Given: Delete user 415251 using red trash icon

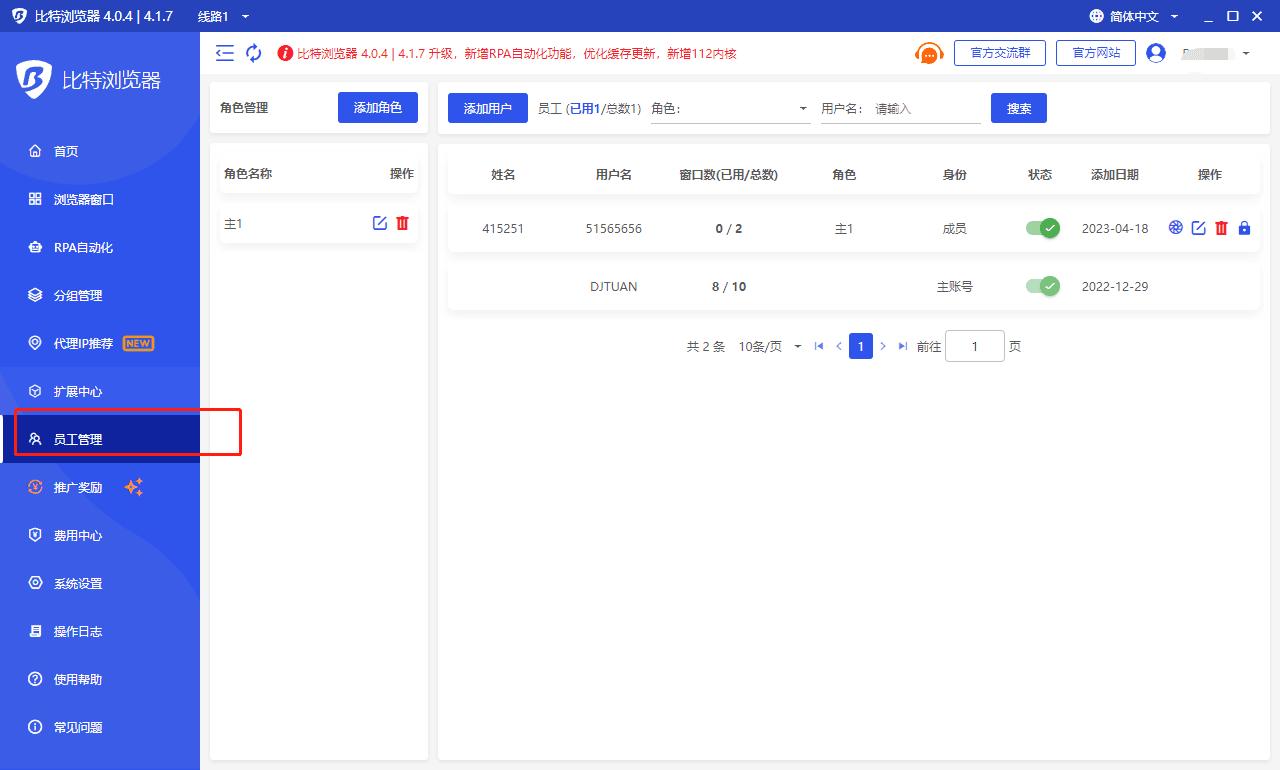Looking at the screenshot, I should tap(1221, 228).
